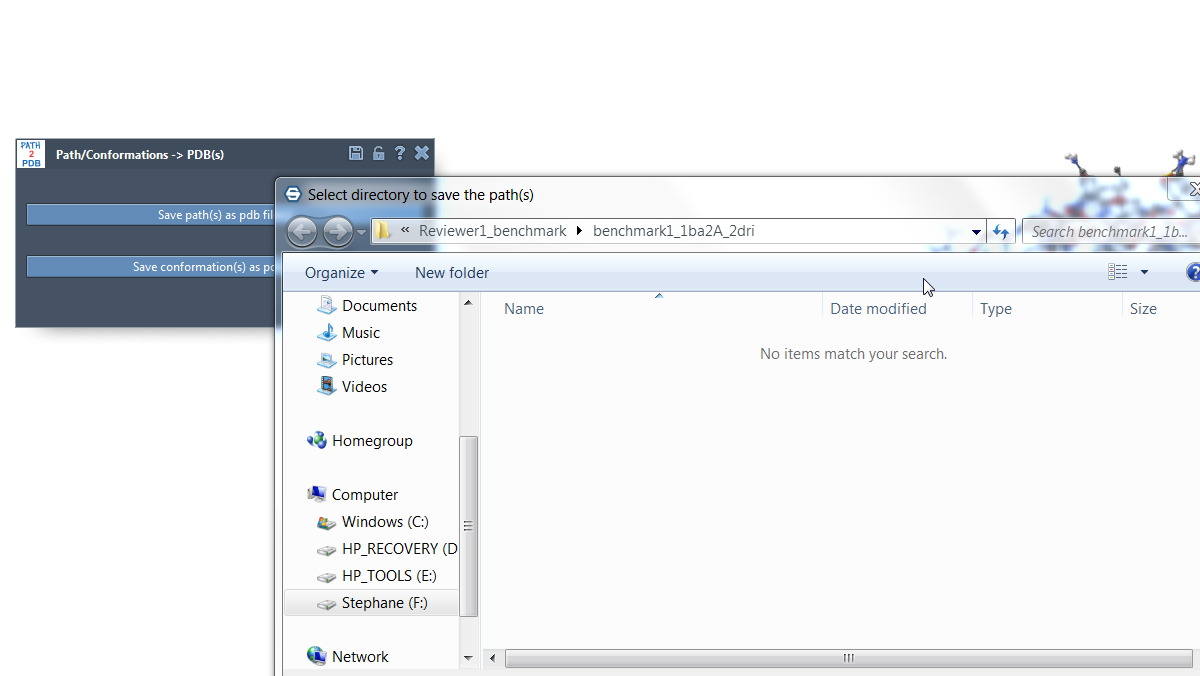Click the file list scroll left arrow
This screenshot has width=1200, height=676.
coord(493,658)
